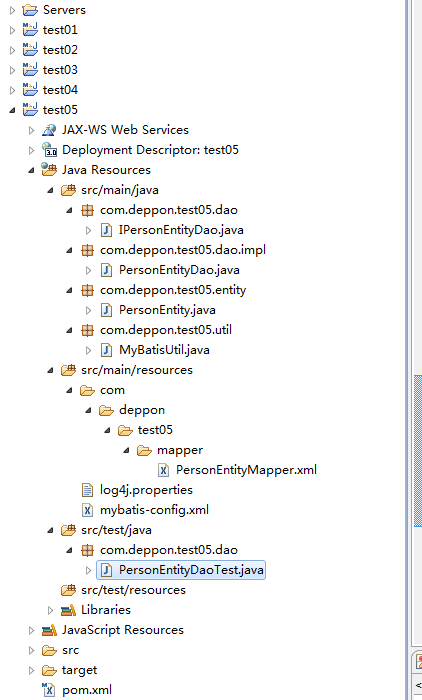Collapse the test05 project
Screen dimensions: 422x700
pyautogui.click(x=12, y=110)
